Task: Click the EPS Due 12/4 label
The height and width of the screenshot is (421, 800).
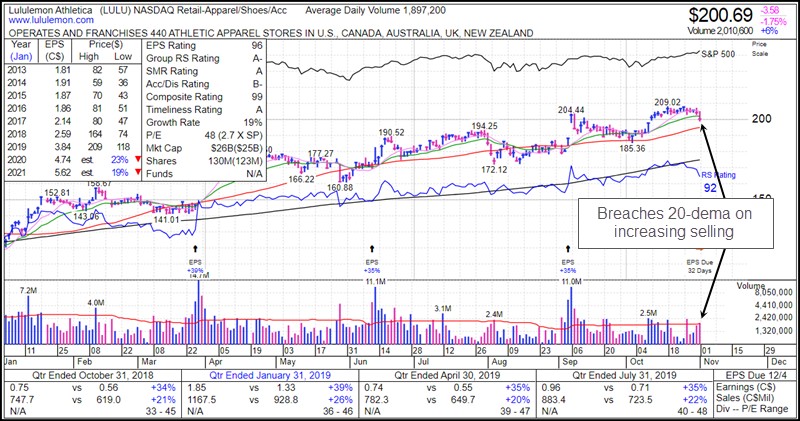Action: 757,376
